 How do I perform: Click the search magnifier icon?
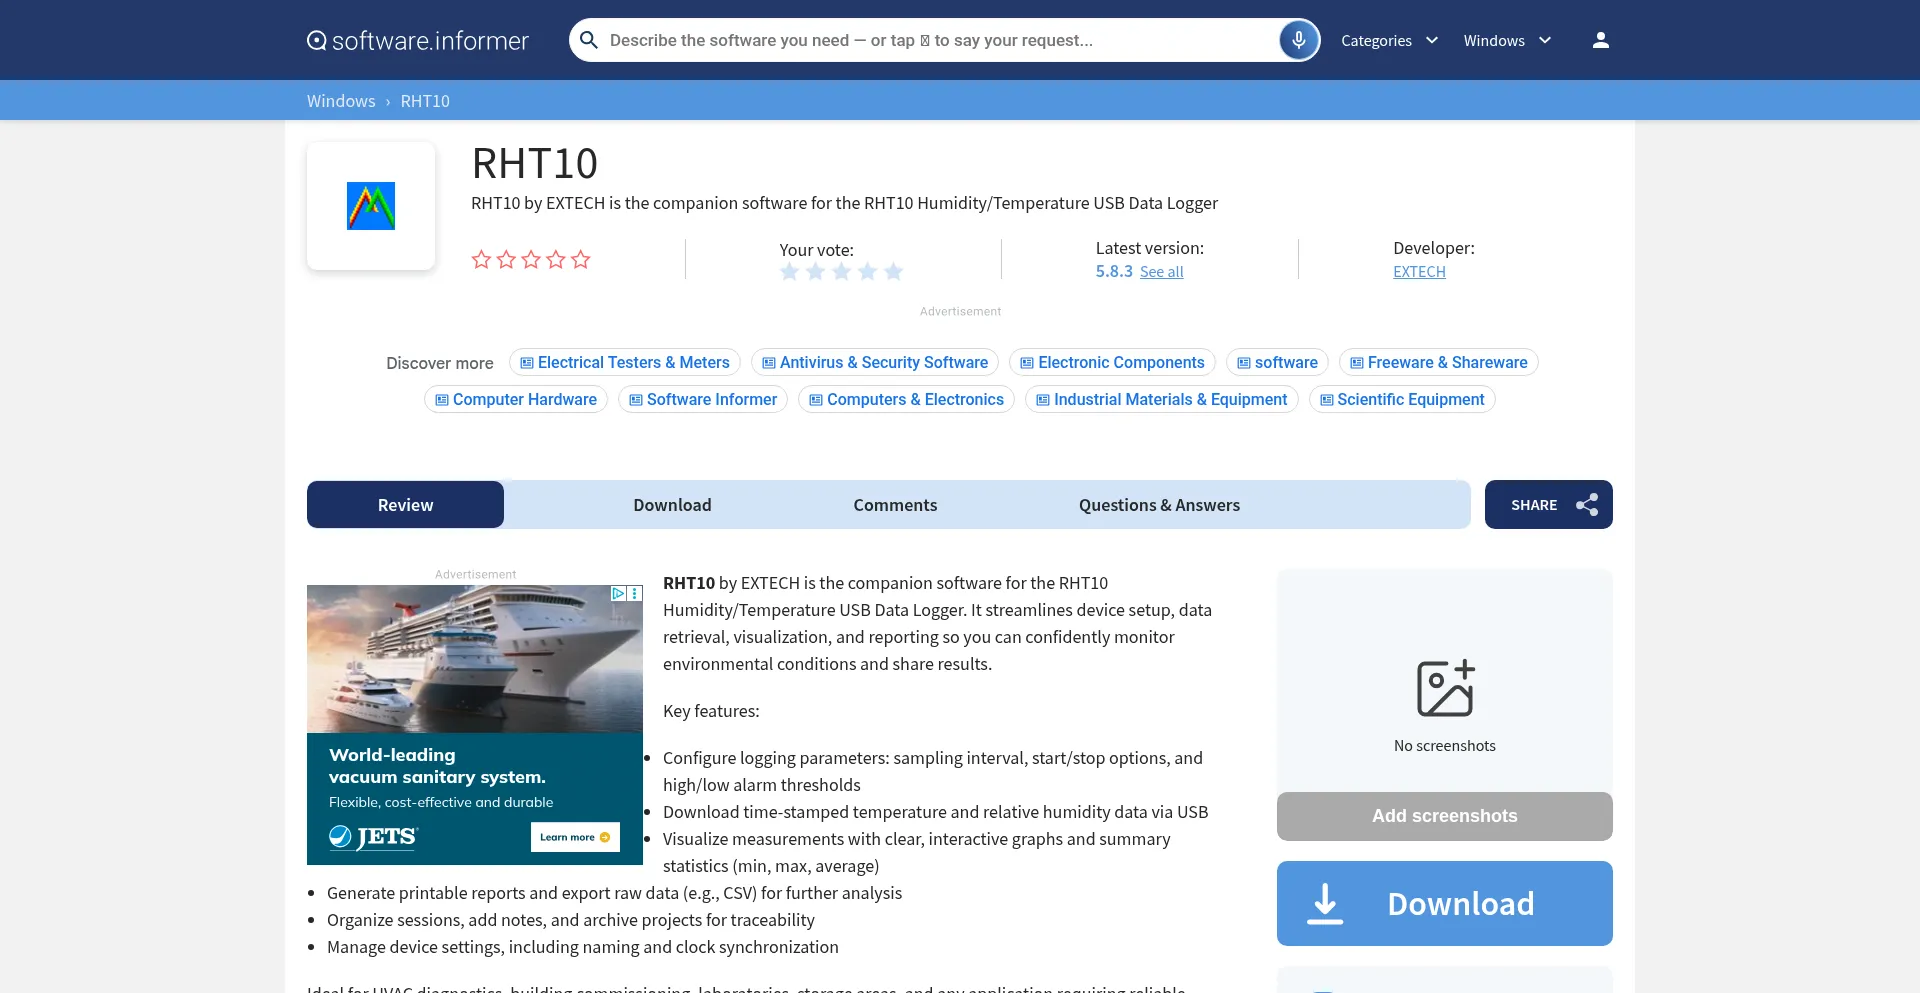point(589,40)
